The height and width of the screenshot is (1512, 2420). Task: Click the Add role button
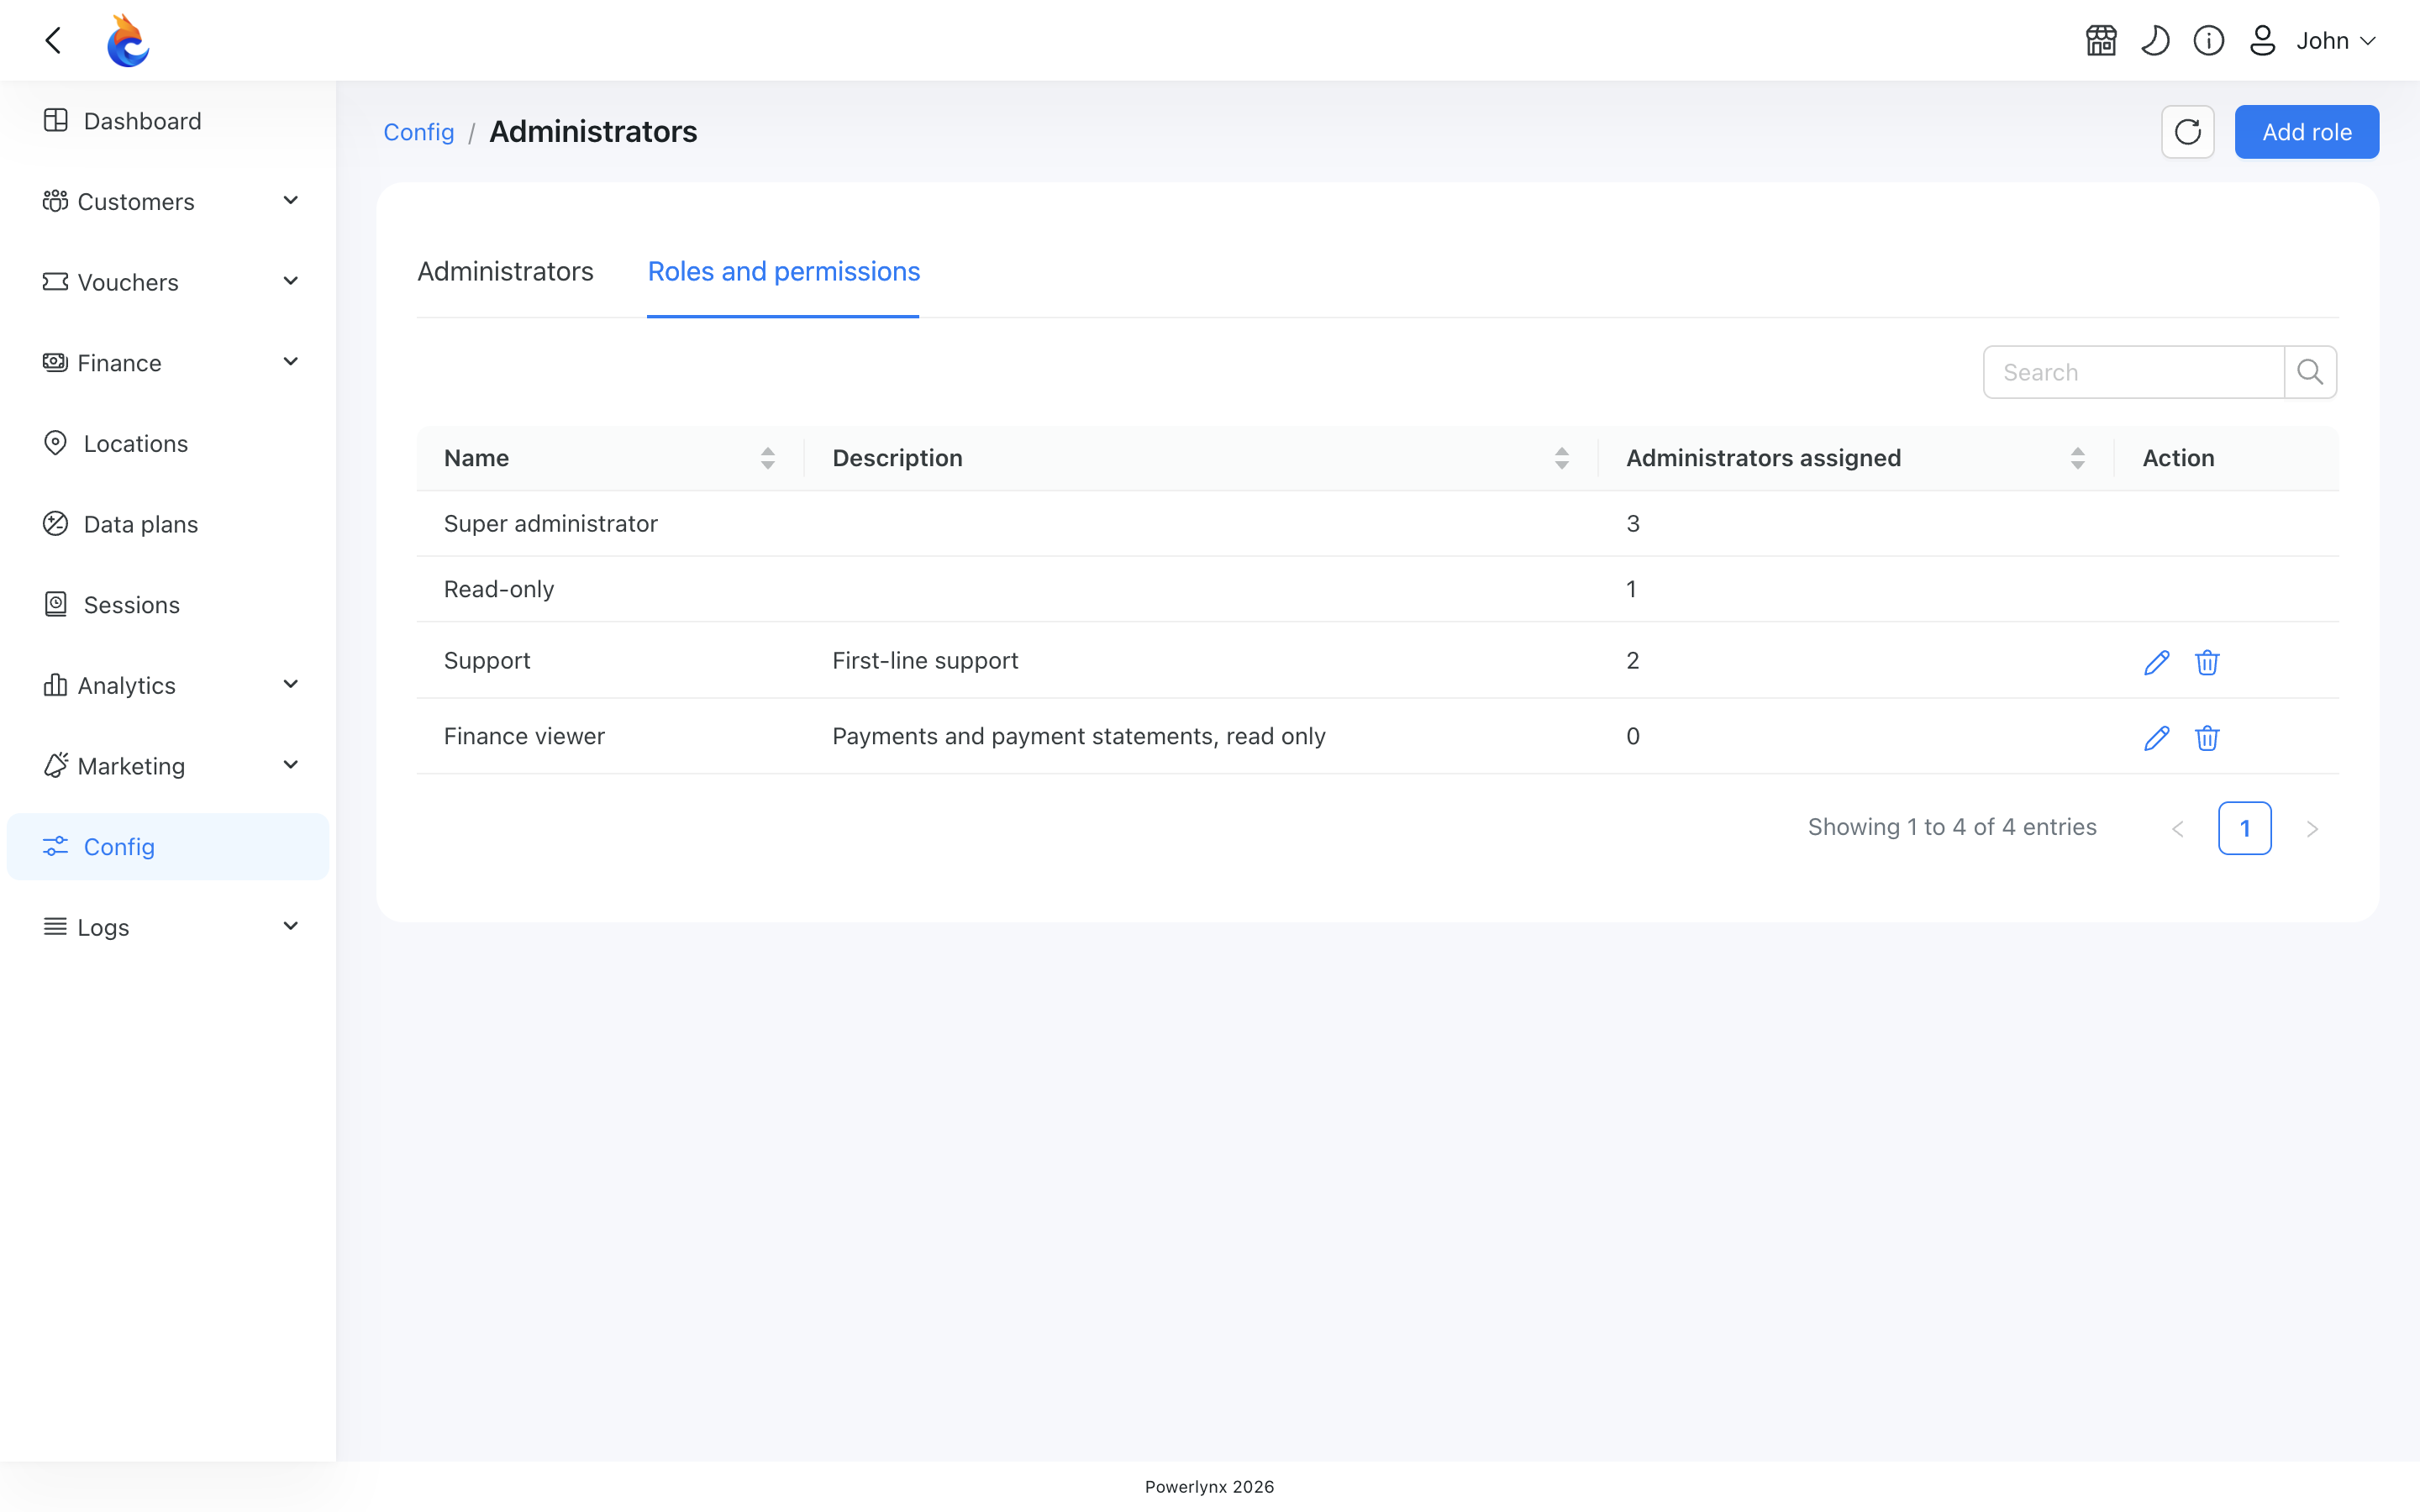(x=2307, y=132)
